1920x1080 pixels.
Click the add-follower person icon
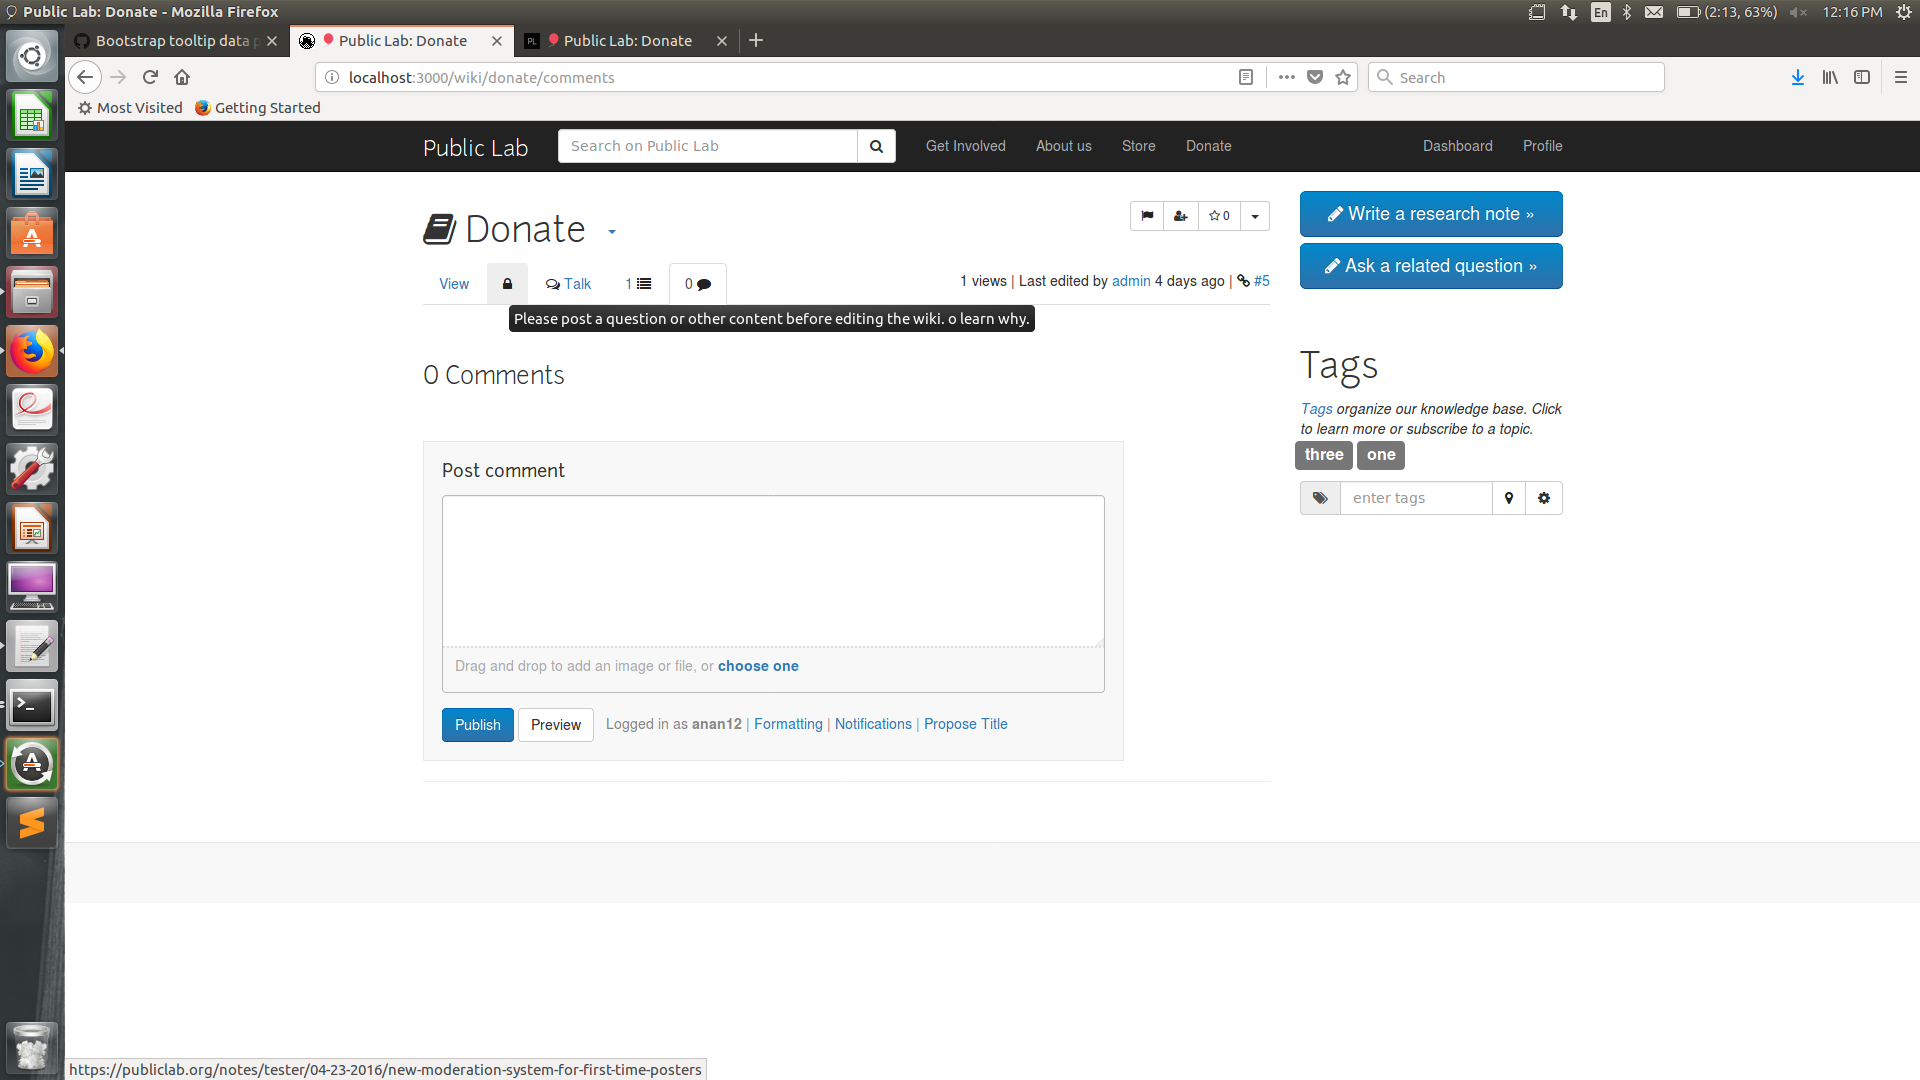click(x=1181, y=216)
